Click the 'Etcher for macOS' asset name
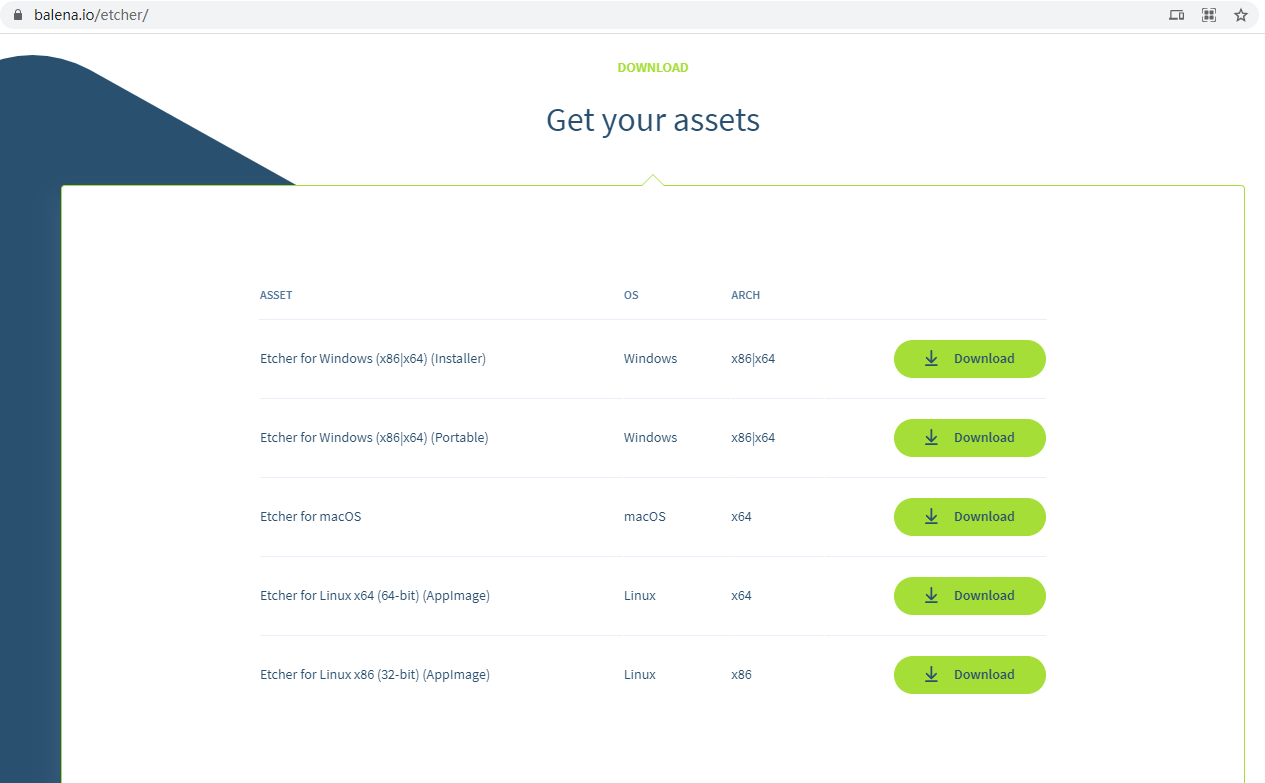 pos(311,517)
